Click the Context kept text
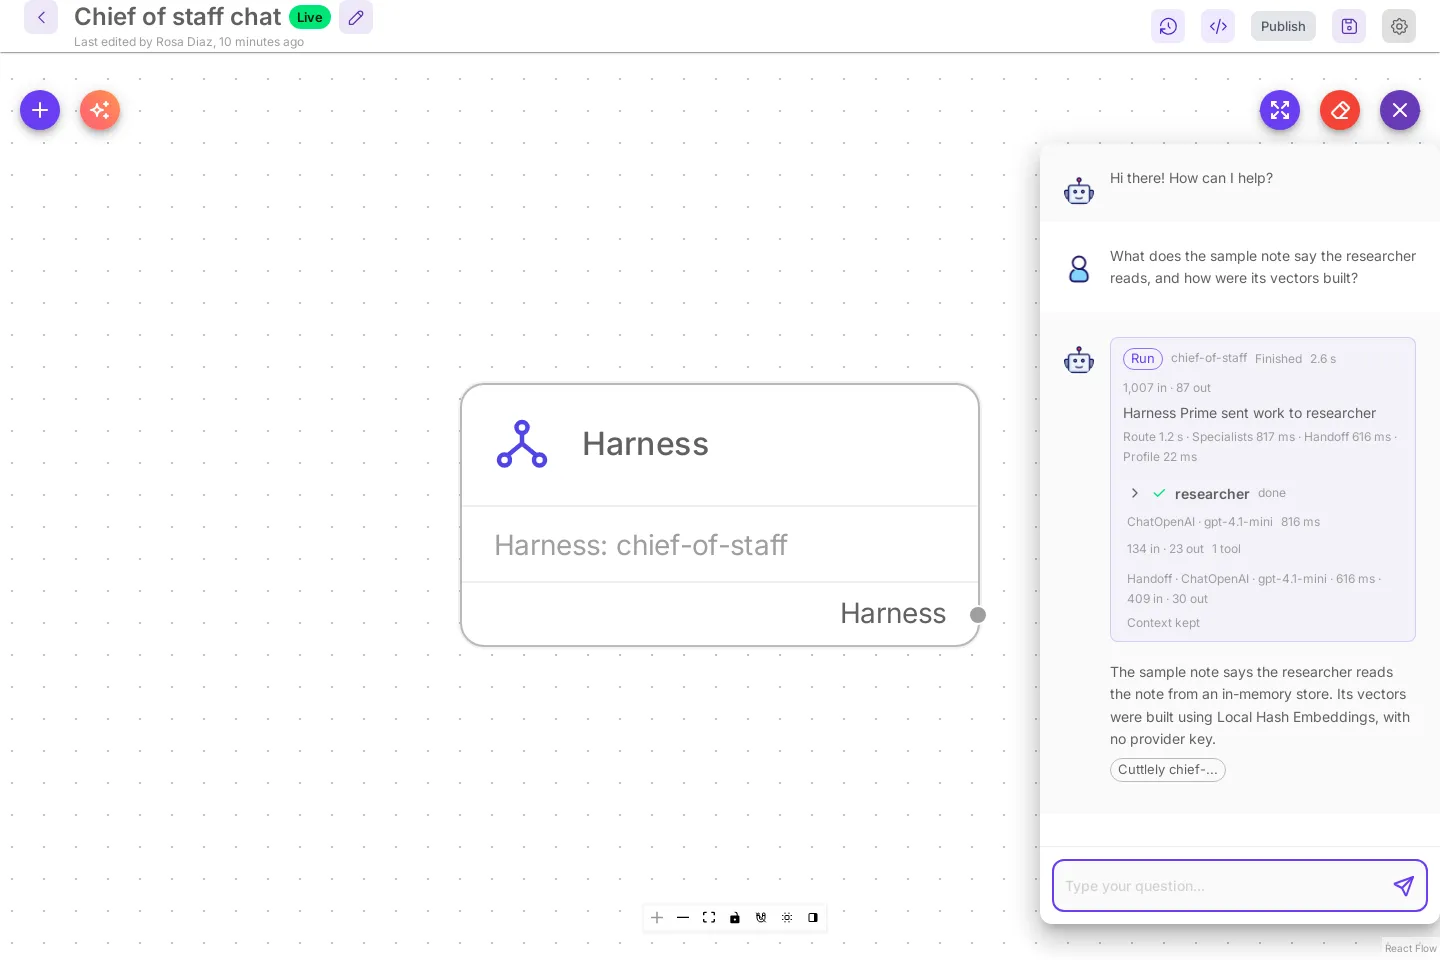The image size is (1440, 960). 1163,623
